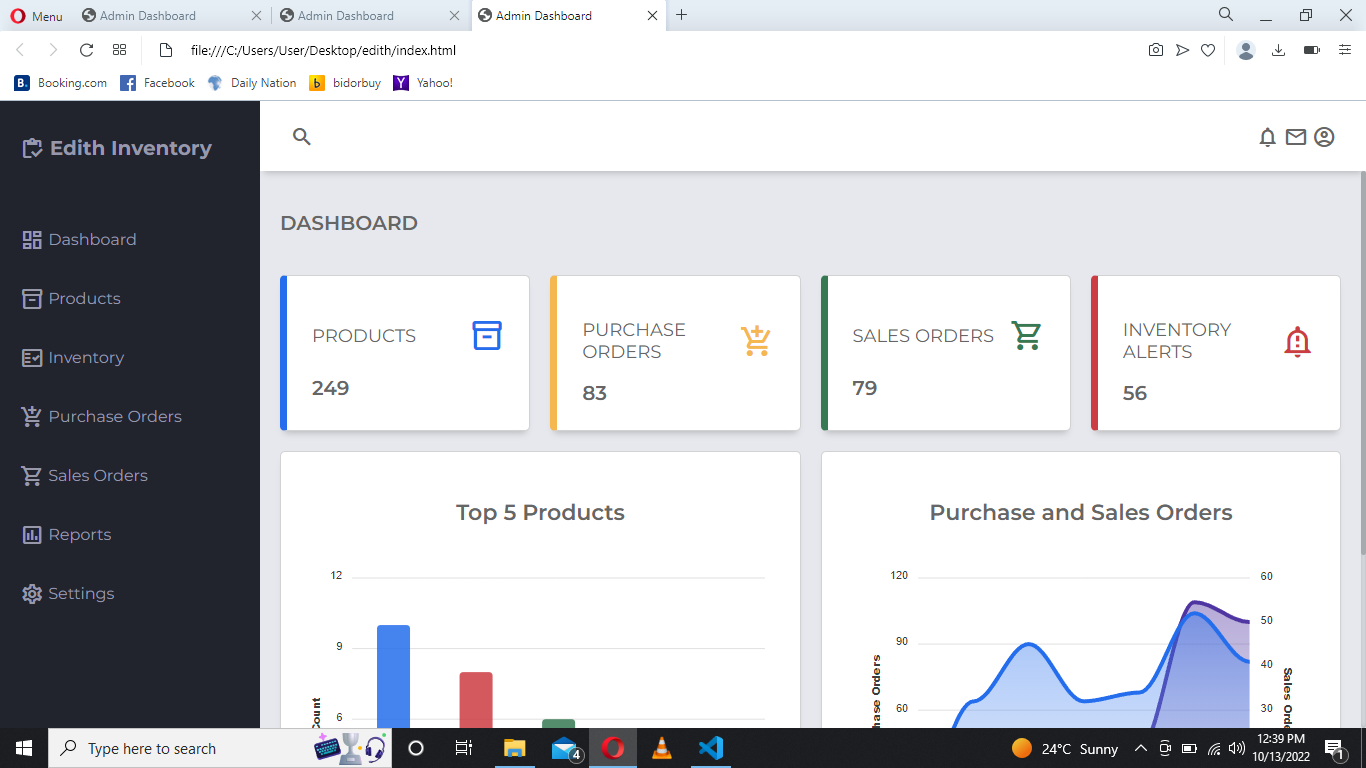
Task: Click the Edith Inventory logo icon
Action: tap(31, 147)
